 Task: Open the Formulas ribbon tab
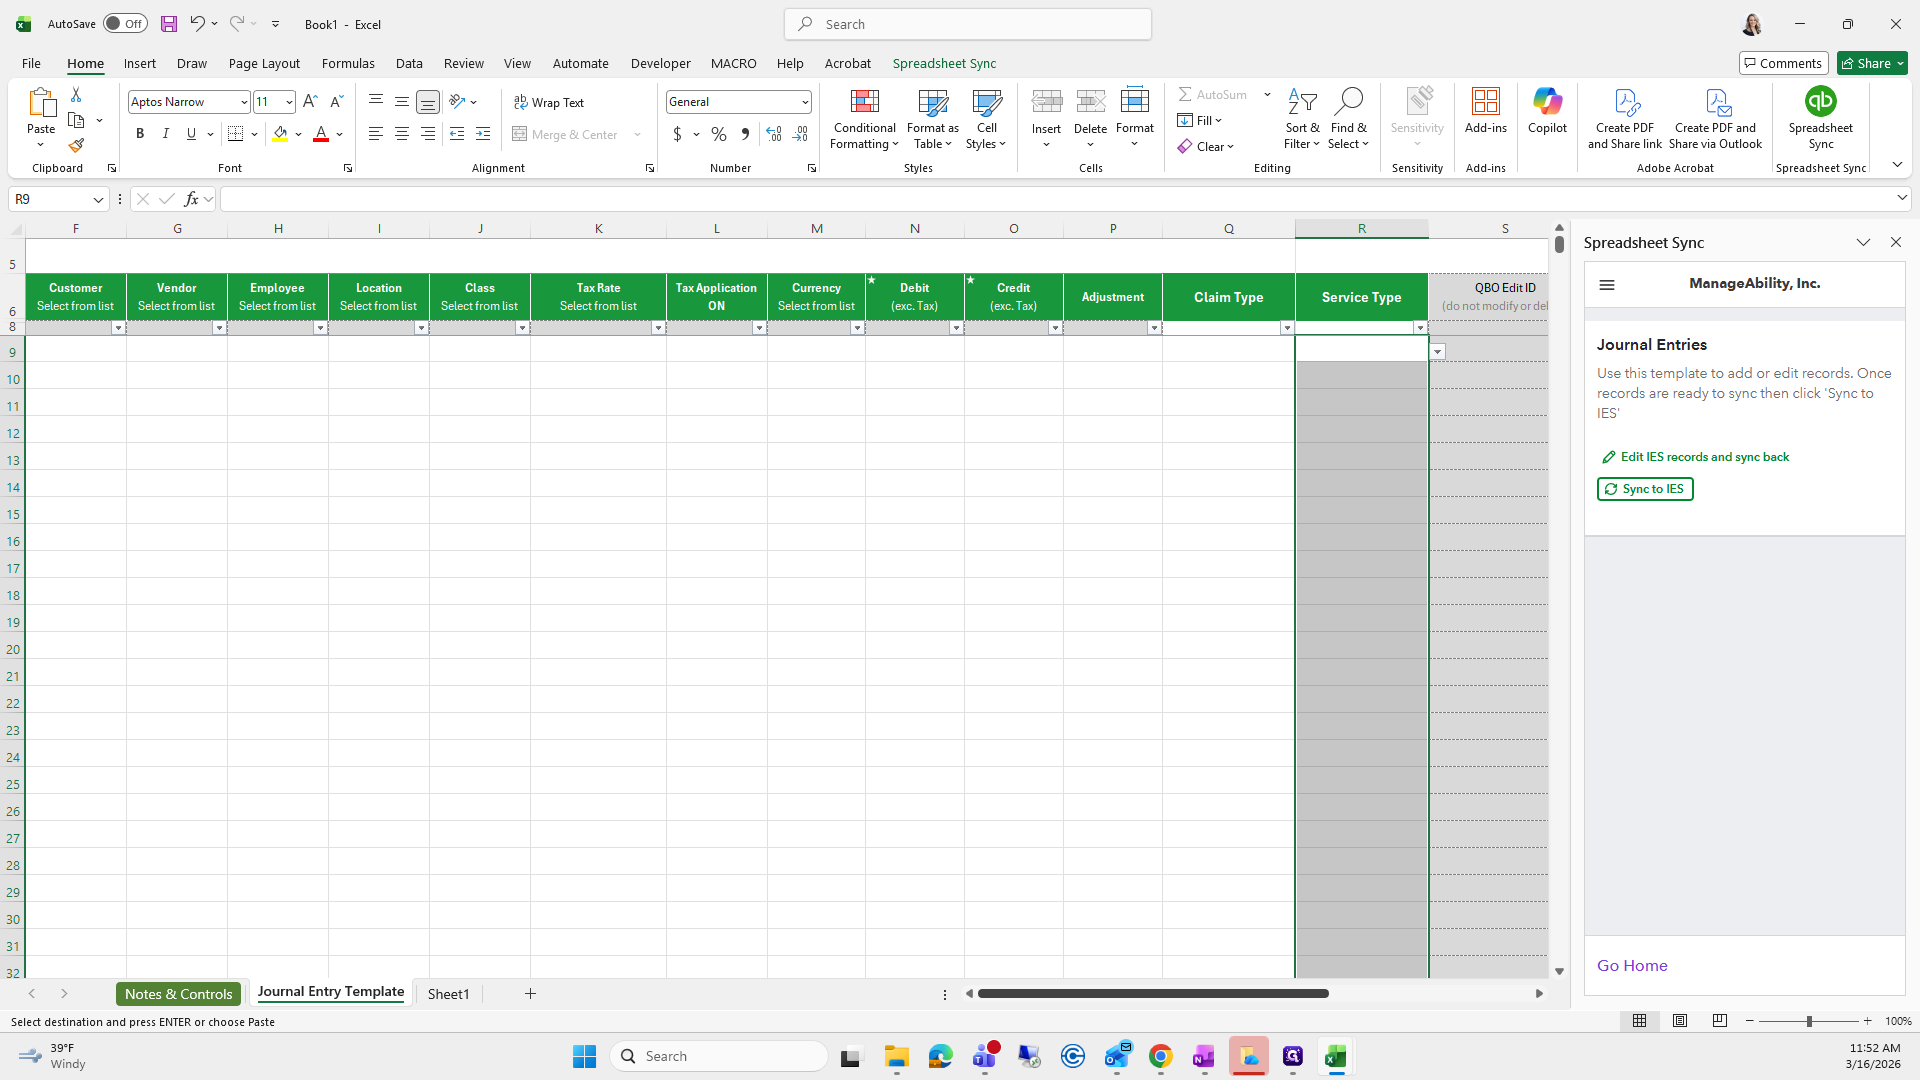348,63
